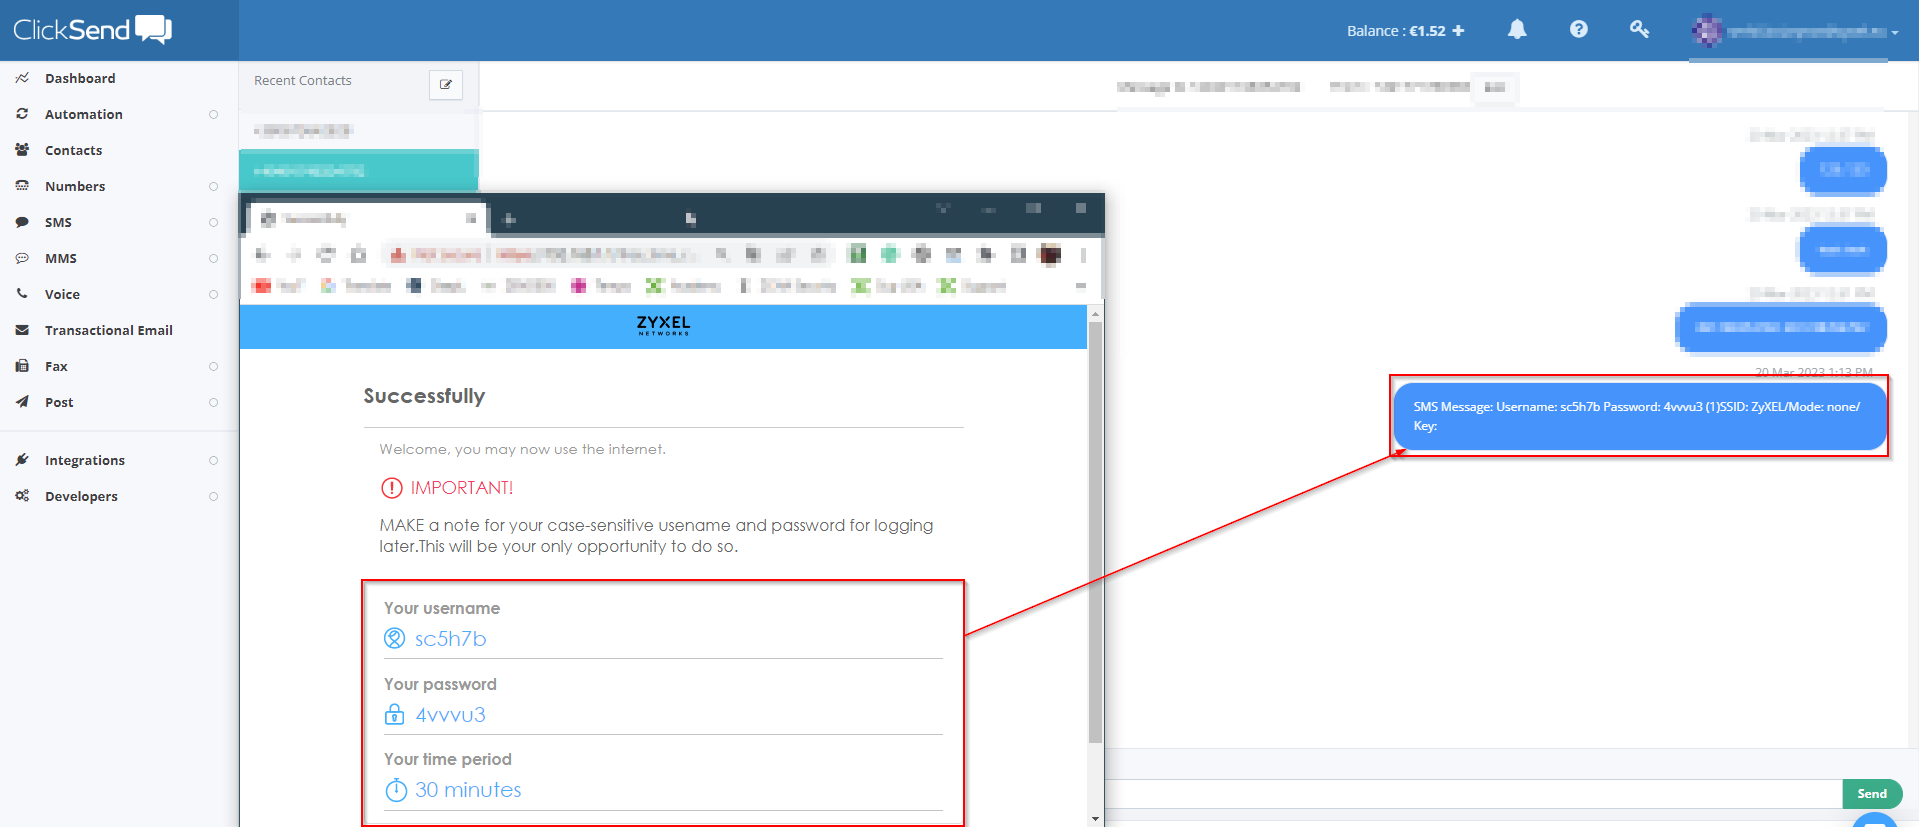
Task: Open notifications bell
Action: [x=1517, y=30]
